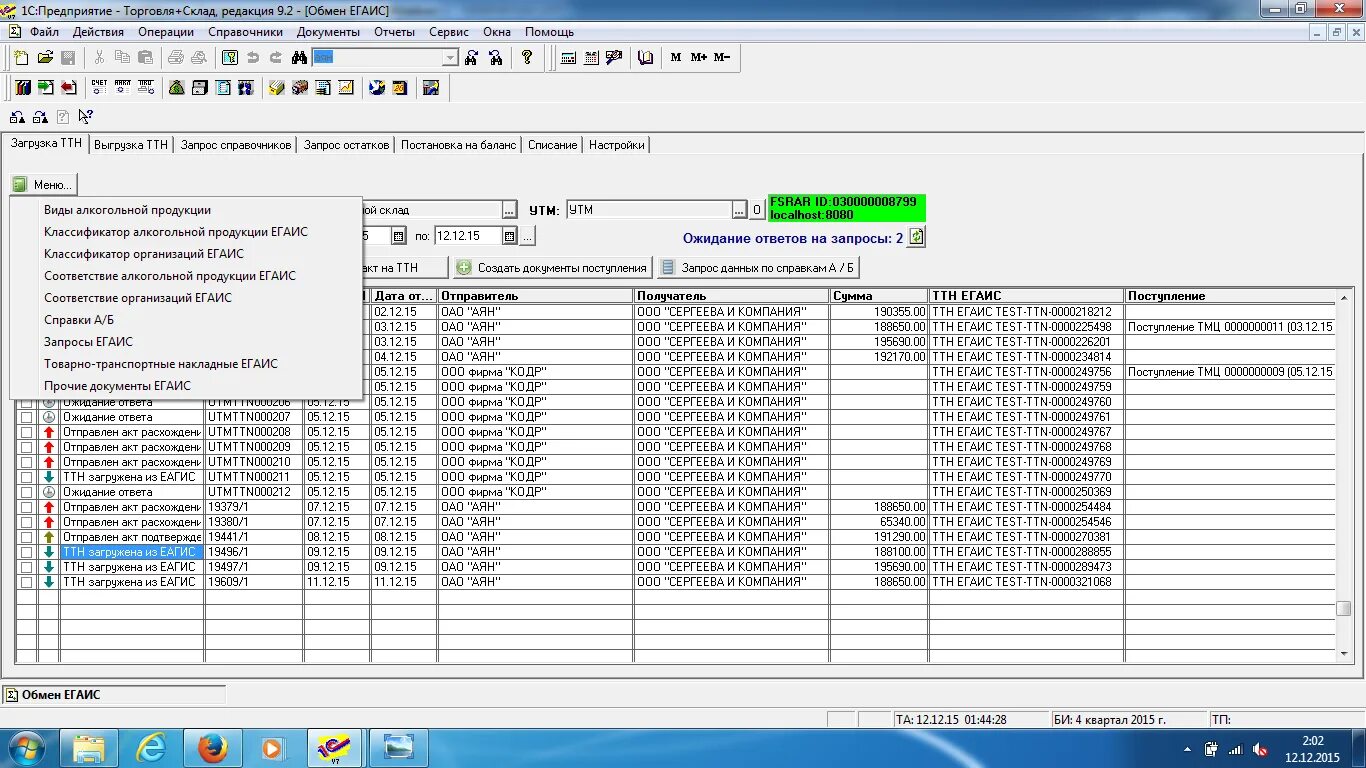Viewport: 1366px width, 768px height.
Task: Tick checkbox for row 19441/1
Action: [27, 537]
